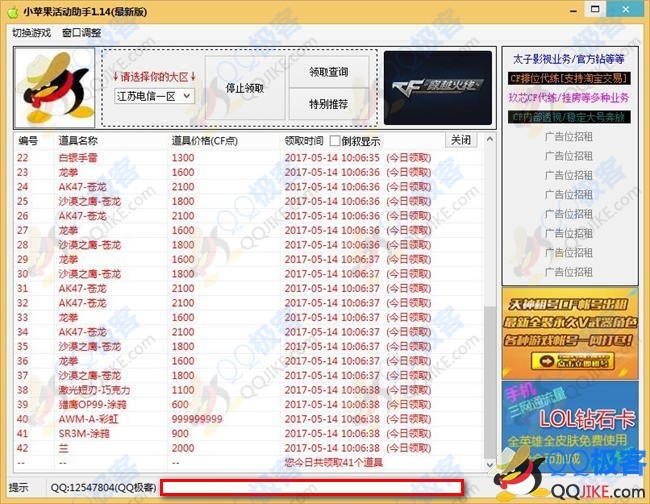Image resolution: width=650 pixels, height=504 pixels.
Task: Click the vertical scrollbar thumb
Action: pyautogui.click(x=490, y=382)
